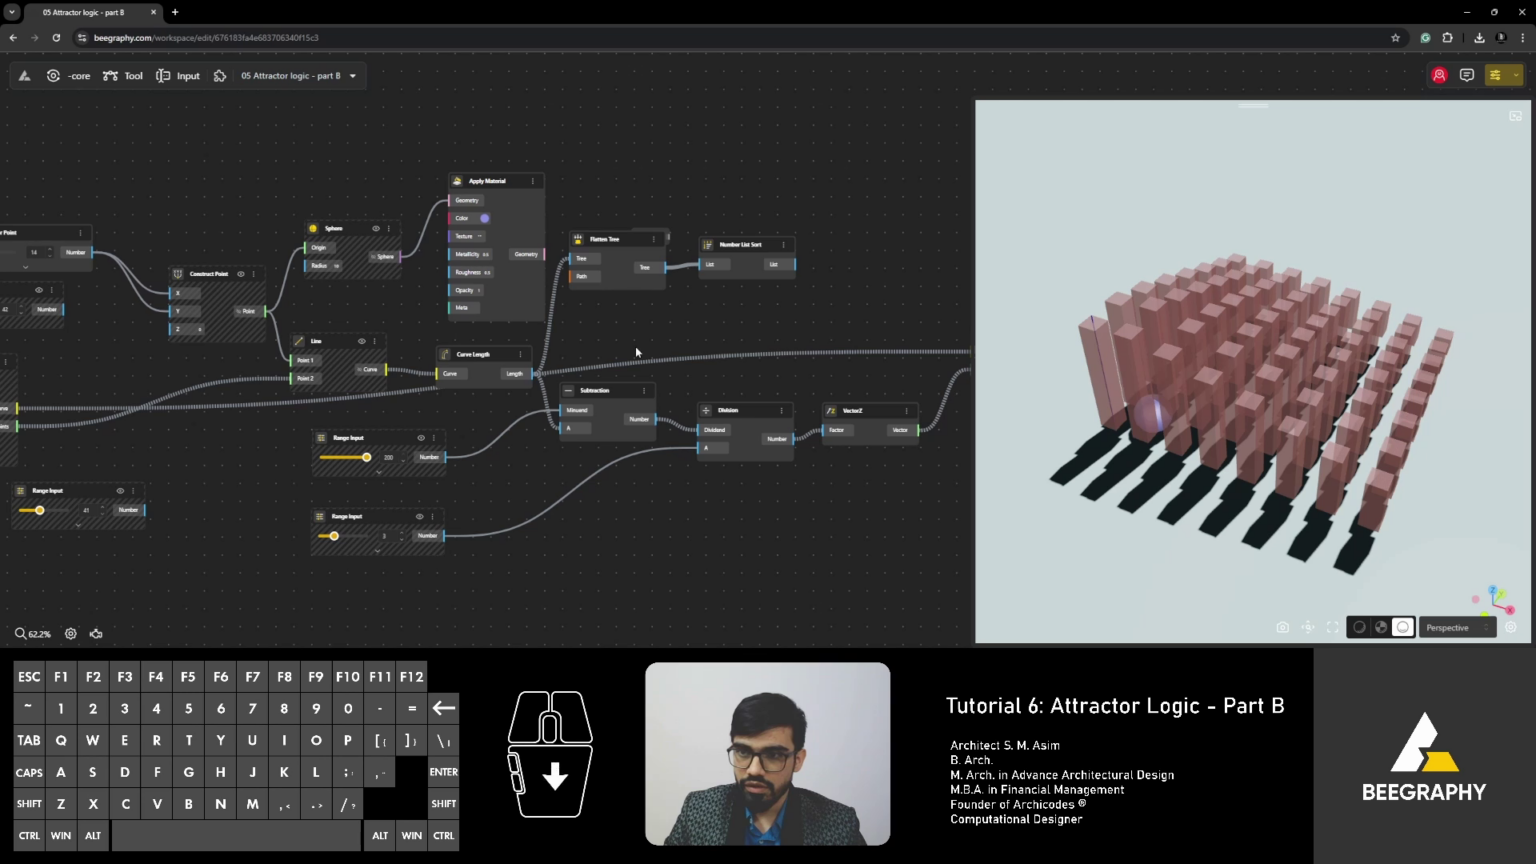Image resolution: width=1536 pixels, height=864 pixels.
Task: Enable wireframe display mode in viewport
Action: click(x=1359, y=627)
